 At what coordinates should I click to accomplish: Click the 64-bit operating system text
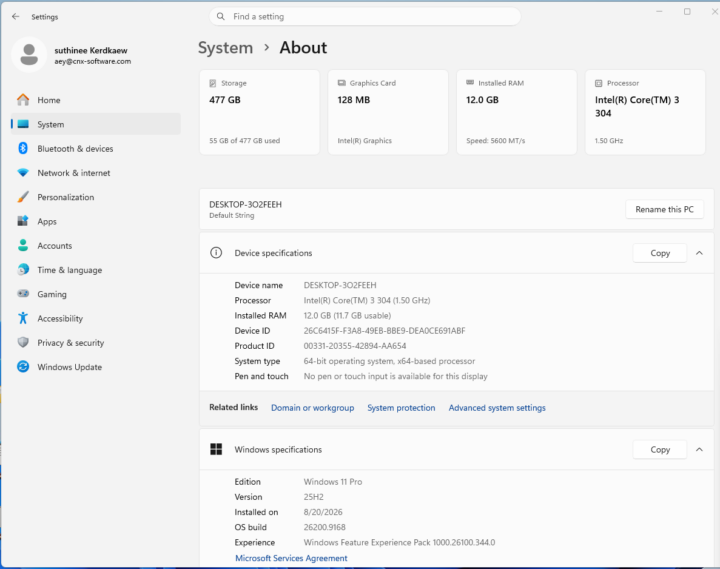[389, 361]
